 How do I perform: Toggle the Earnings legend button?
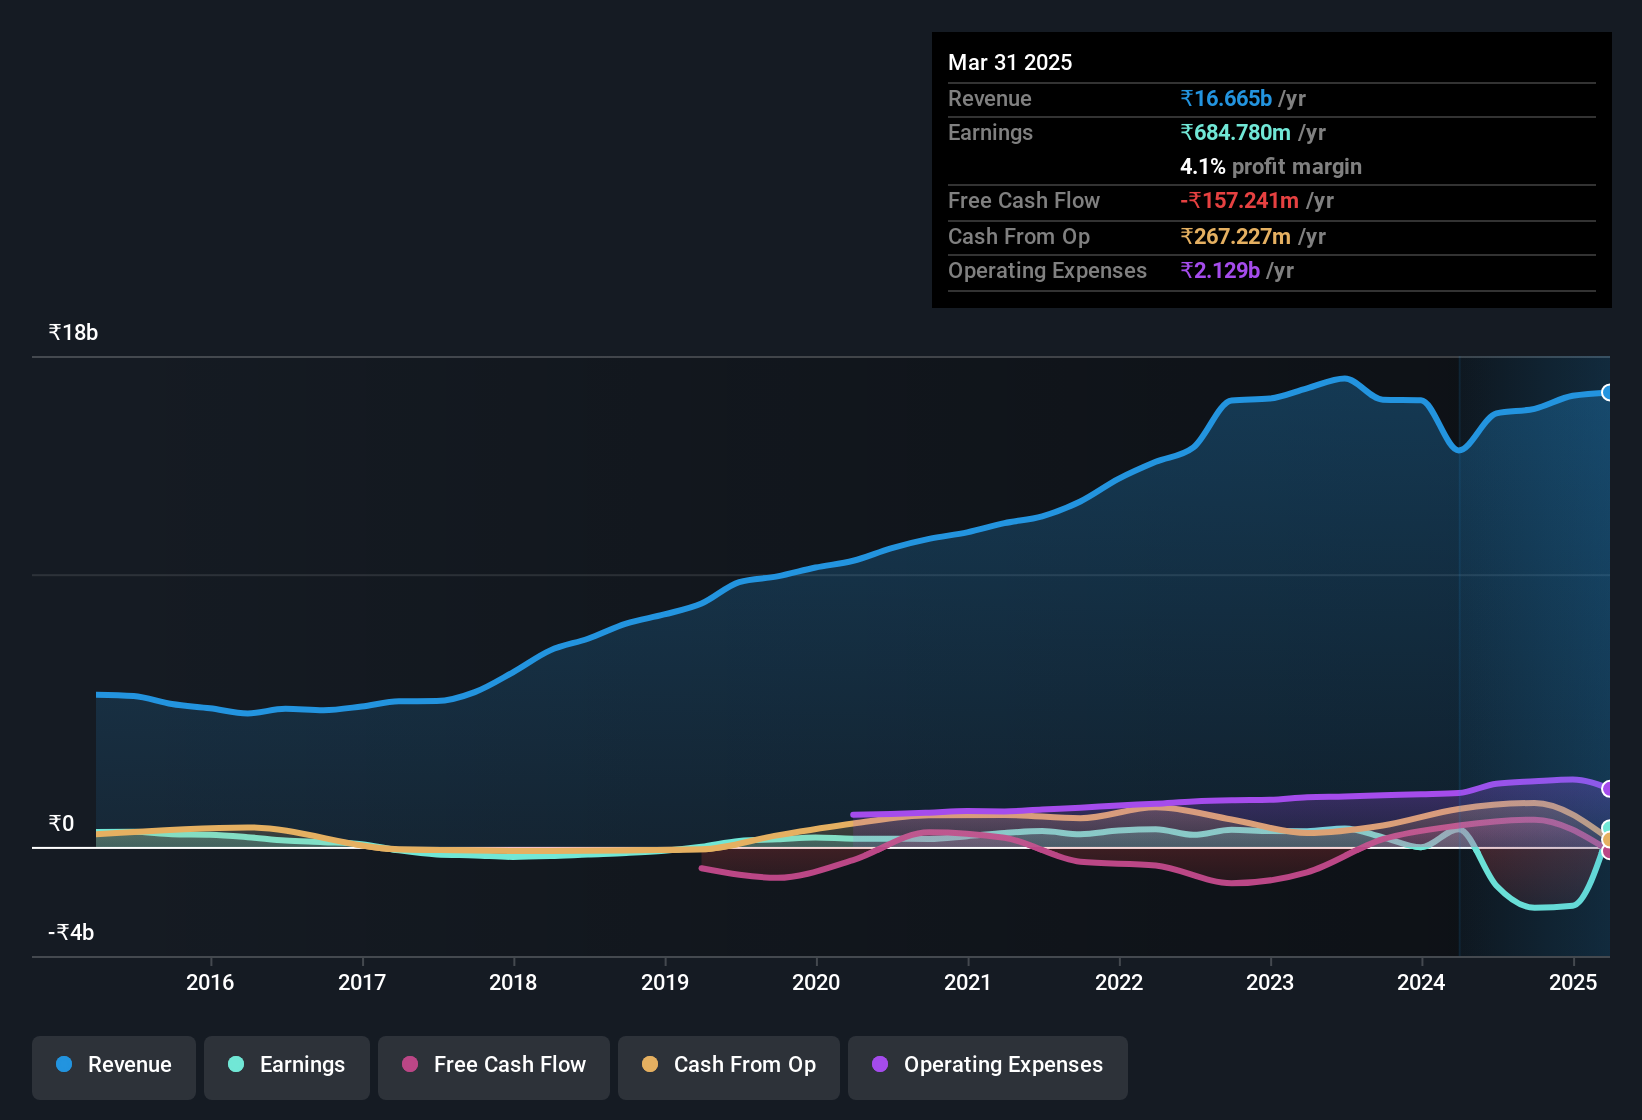(x=287, y=1067)
